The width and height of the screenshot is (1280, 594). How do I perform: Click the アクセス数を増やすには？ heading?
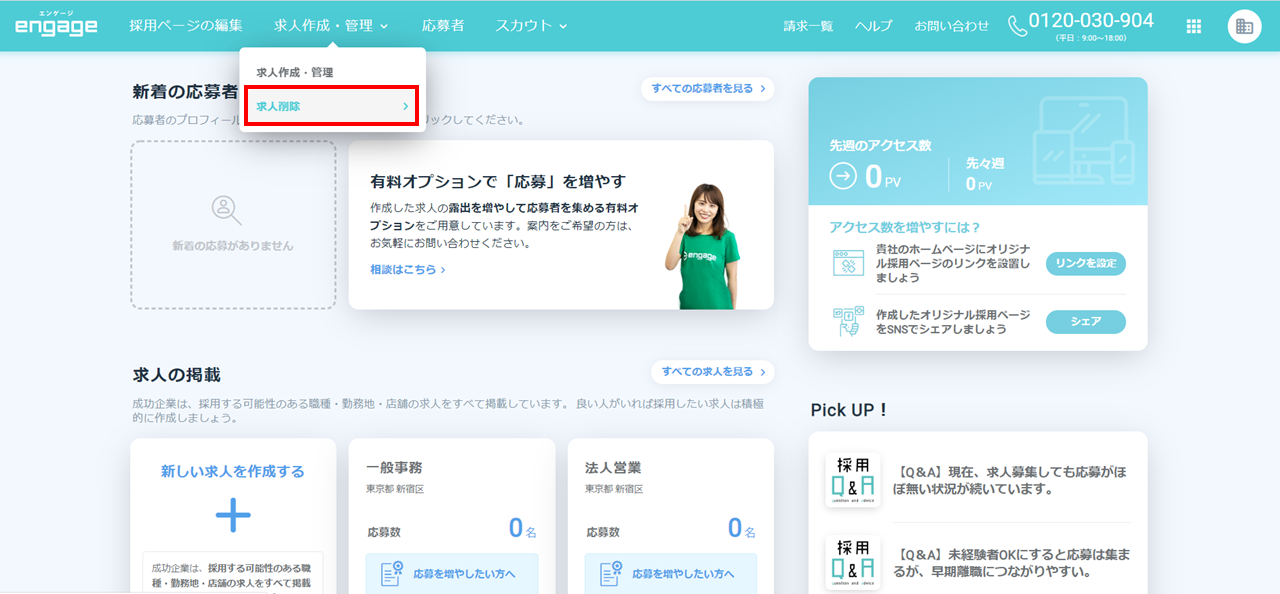coord(905,227)
